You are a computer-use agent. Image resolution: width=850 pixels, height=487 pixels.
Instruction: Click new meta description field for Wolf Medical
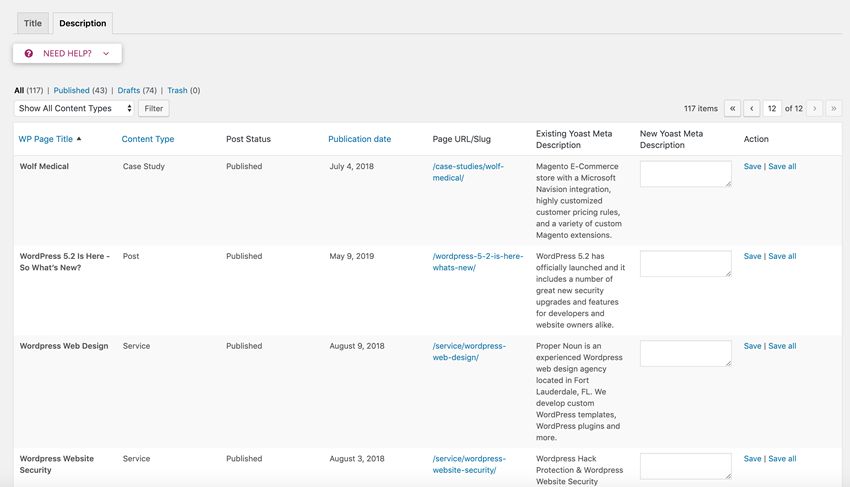pyautogui.click(x=686, y=174)
